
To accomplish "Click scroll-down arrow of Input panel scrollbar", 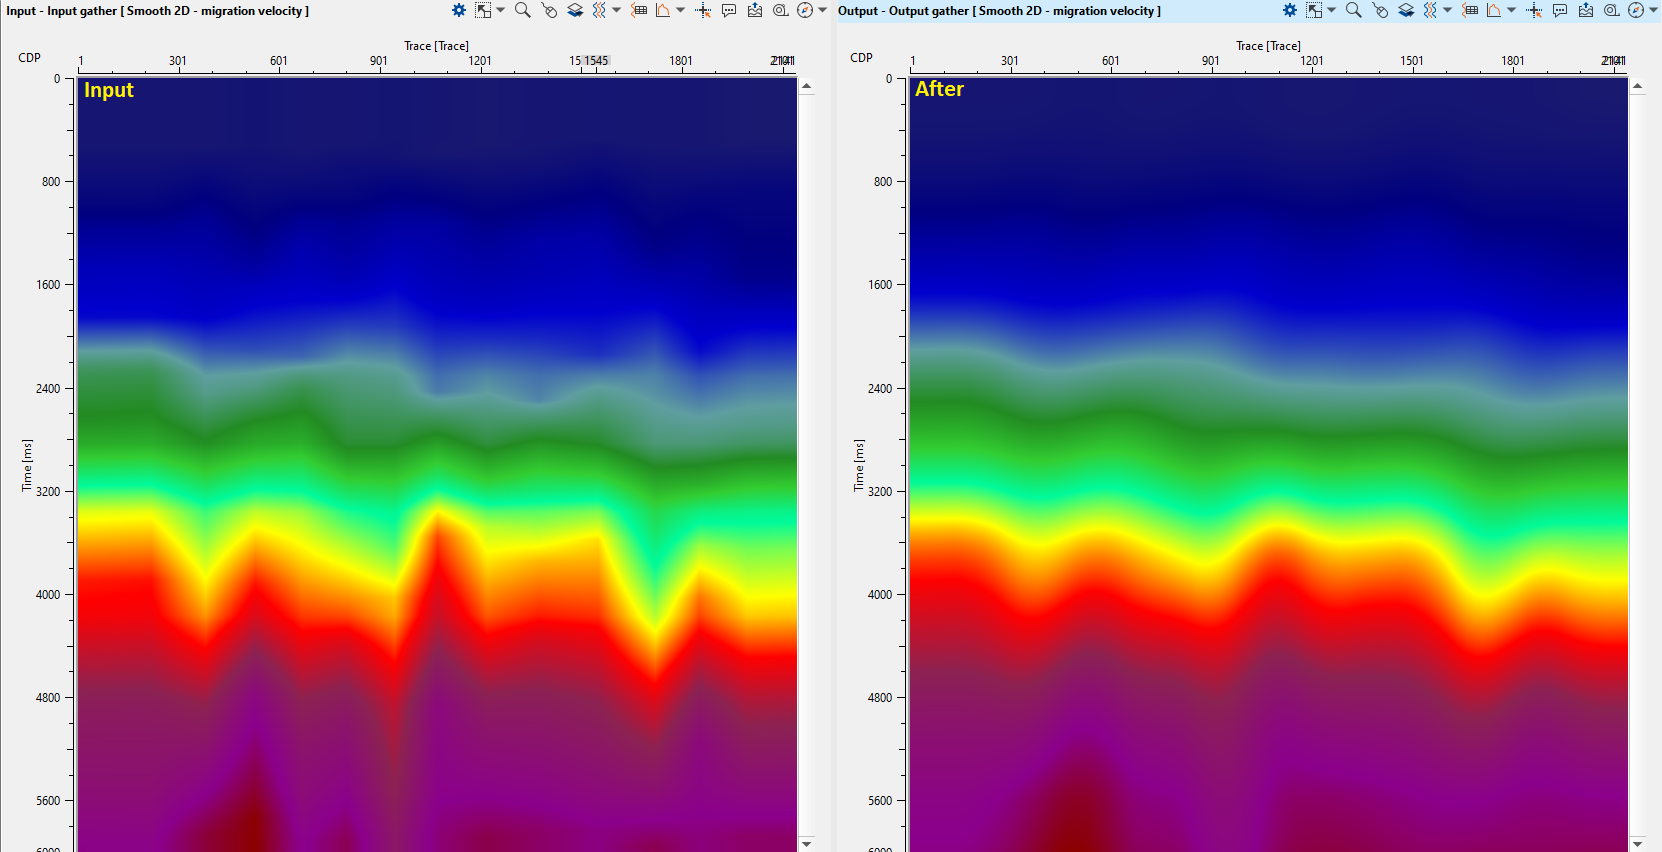I will pyautogui.click(x=807, y=843).
